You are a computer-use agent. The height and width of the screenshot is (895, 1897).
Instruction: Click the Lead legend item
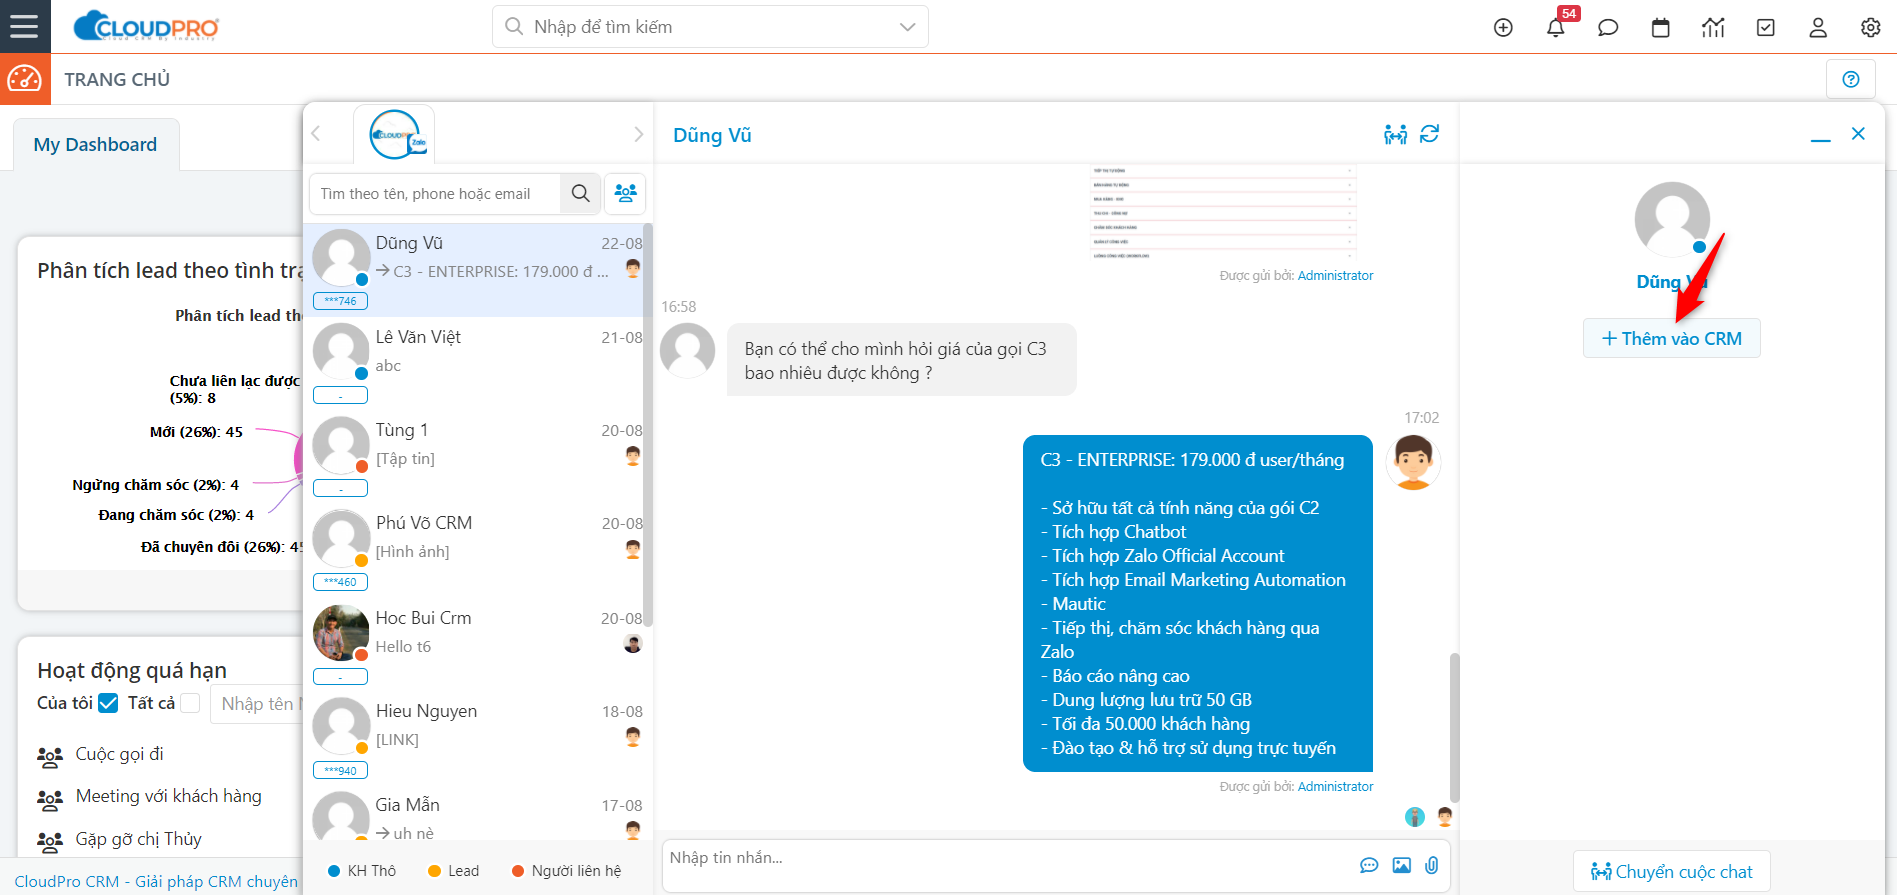click(x=453, y=871)
